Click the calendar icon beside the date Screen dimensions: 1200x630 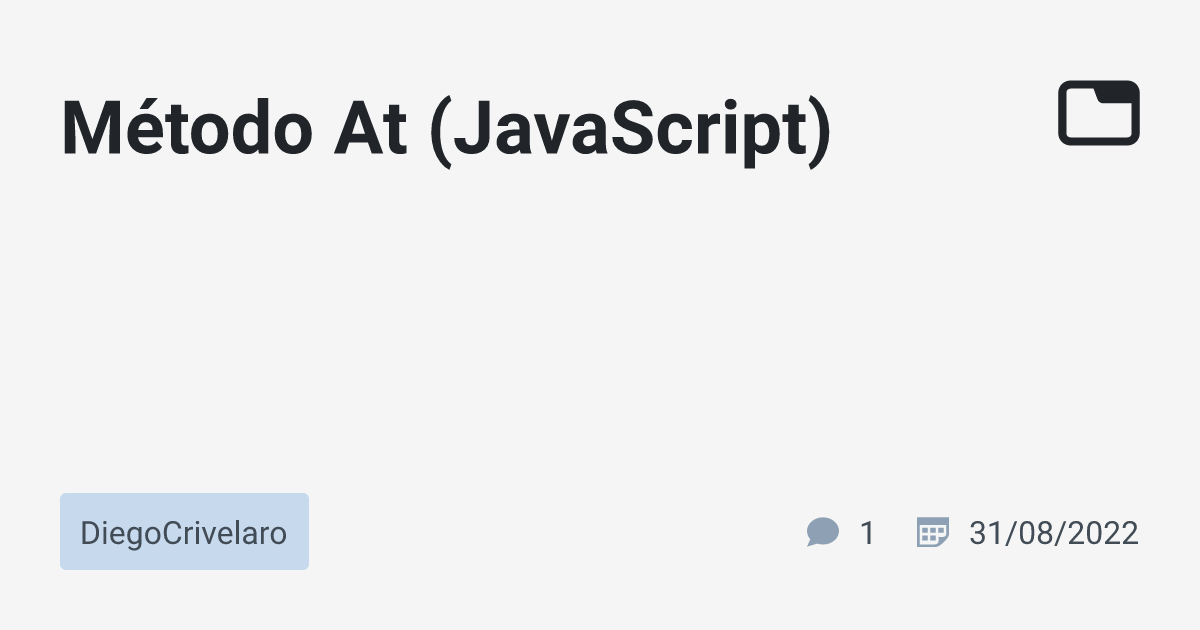pos(932,532)
